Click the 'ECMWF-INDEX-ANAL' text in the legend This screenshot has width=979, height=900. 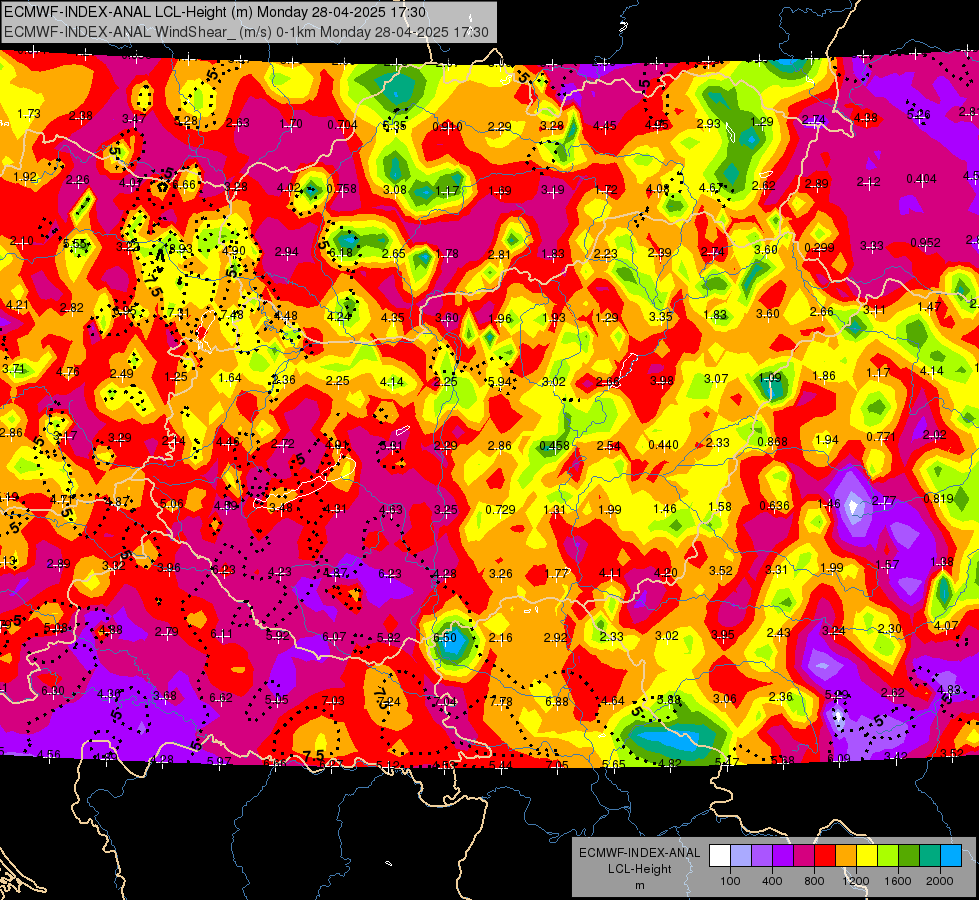[x=640, y=853]
